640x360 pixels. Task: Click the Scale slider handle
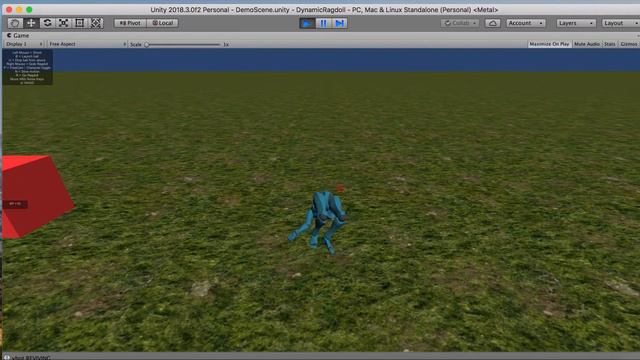click(x=146, y=44)
